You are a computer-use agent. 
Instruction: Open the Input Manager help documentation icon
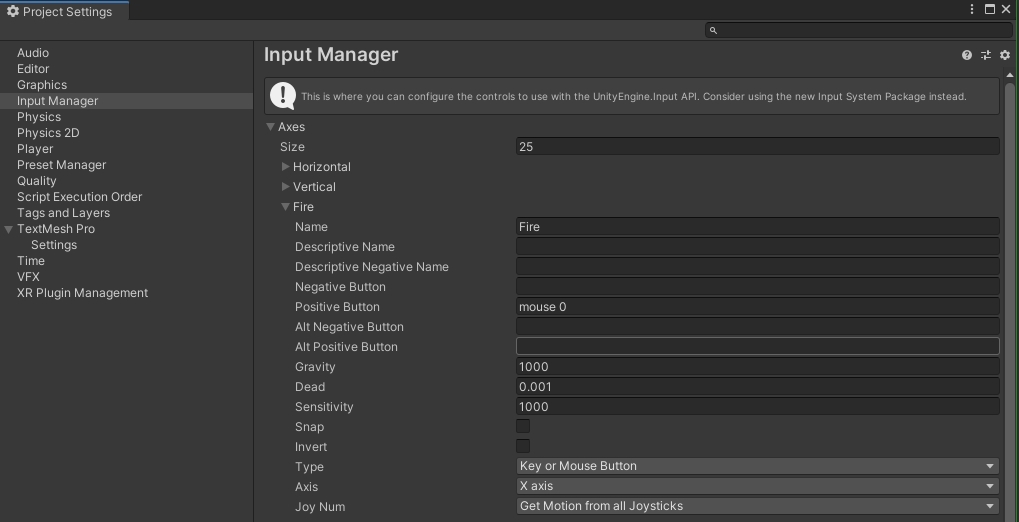(x=966, y=55)
